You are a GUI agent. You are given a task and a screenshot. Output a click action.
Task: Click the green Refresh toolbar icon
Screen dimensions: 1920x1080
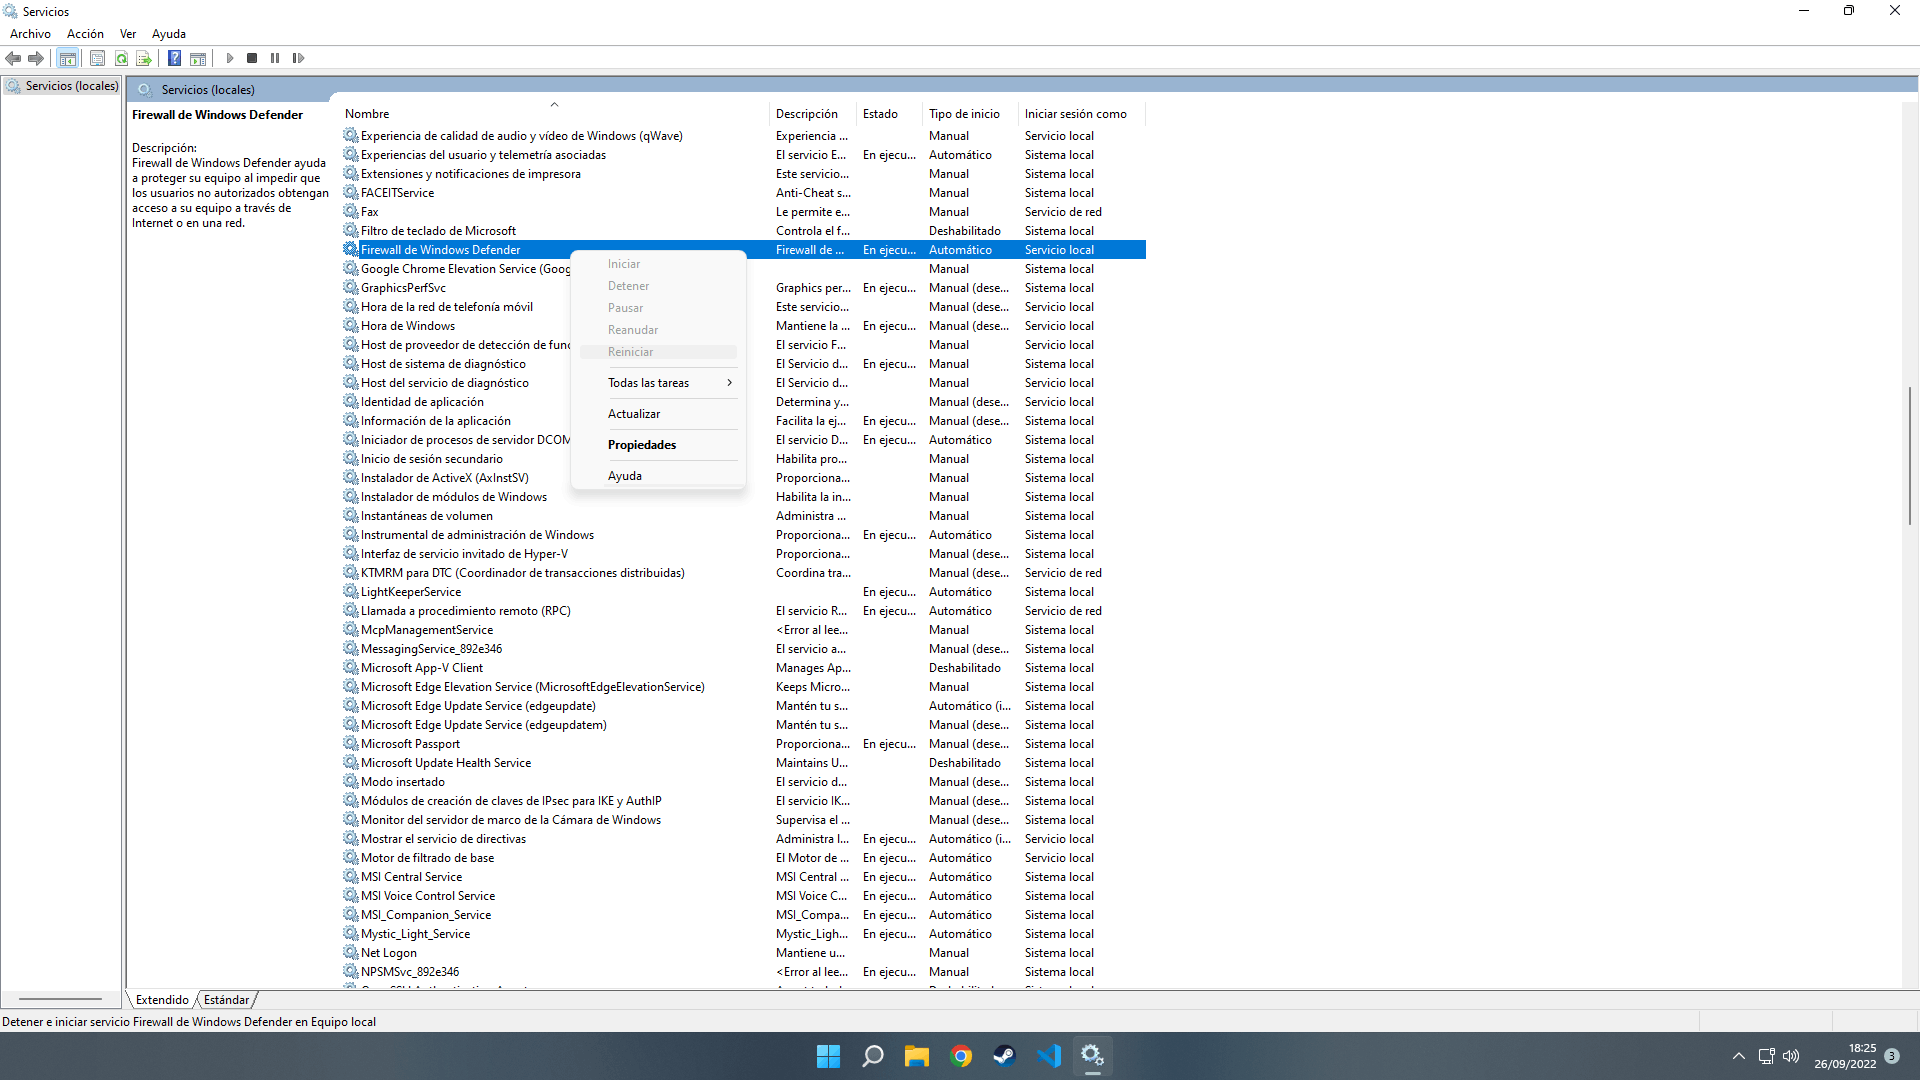tap(121, 58)
